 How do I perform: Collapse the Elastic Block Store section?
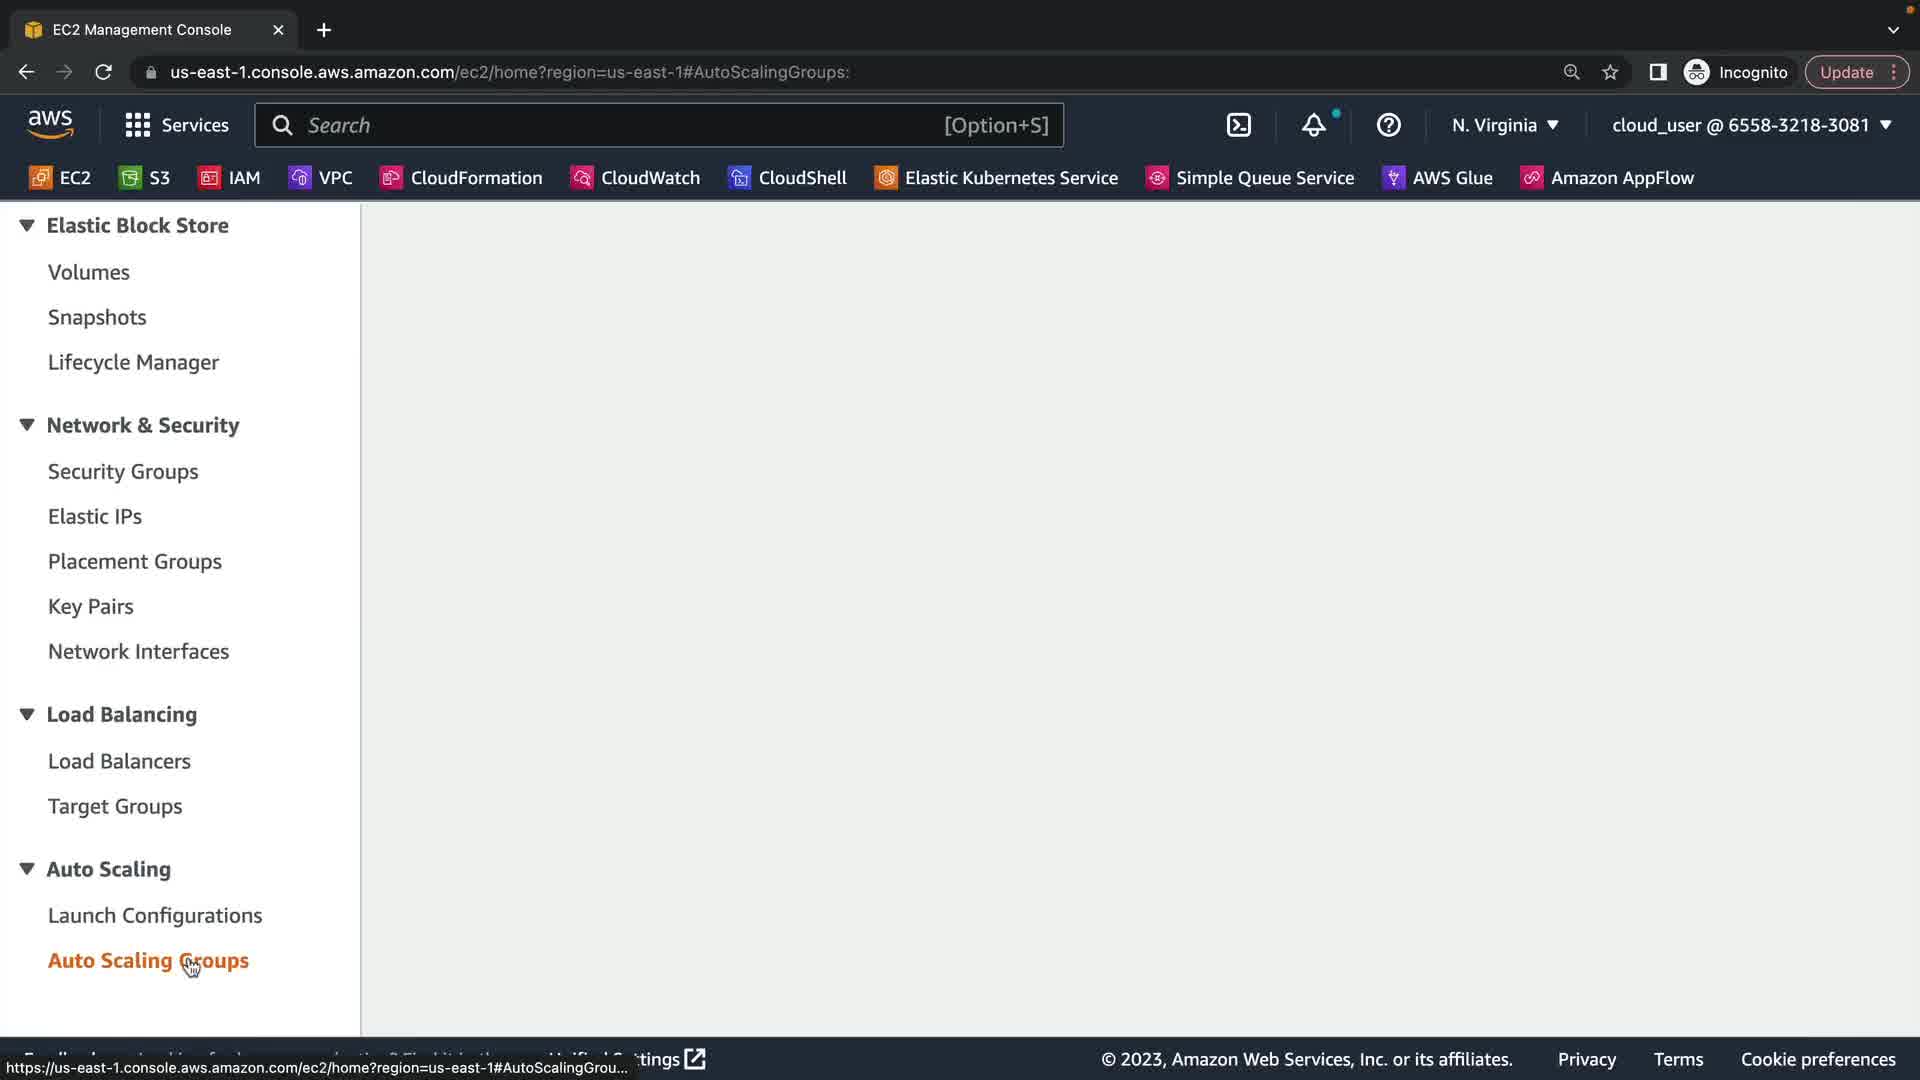[27, 225]
